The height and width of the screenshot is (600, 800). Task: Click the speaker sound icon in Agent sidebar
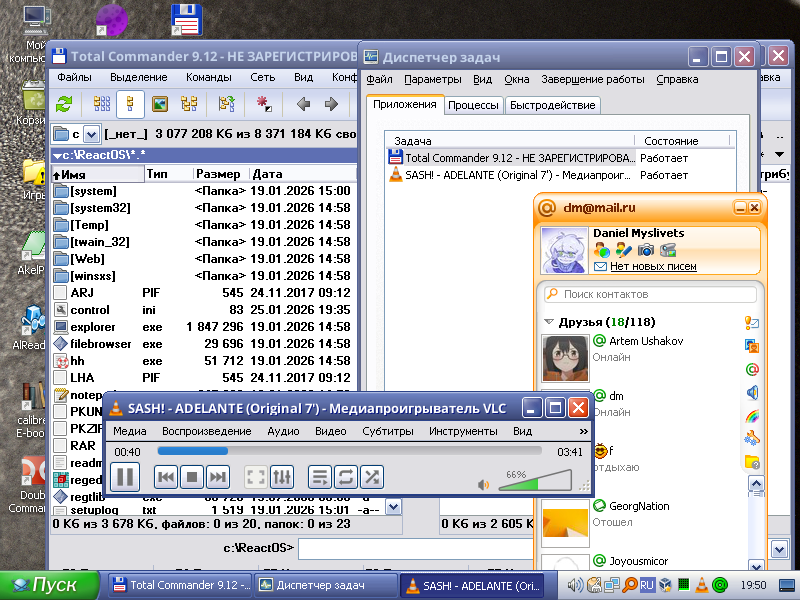tap(752, 392)
